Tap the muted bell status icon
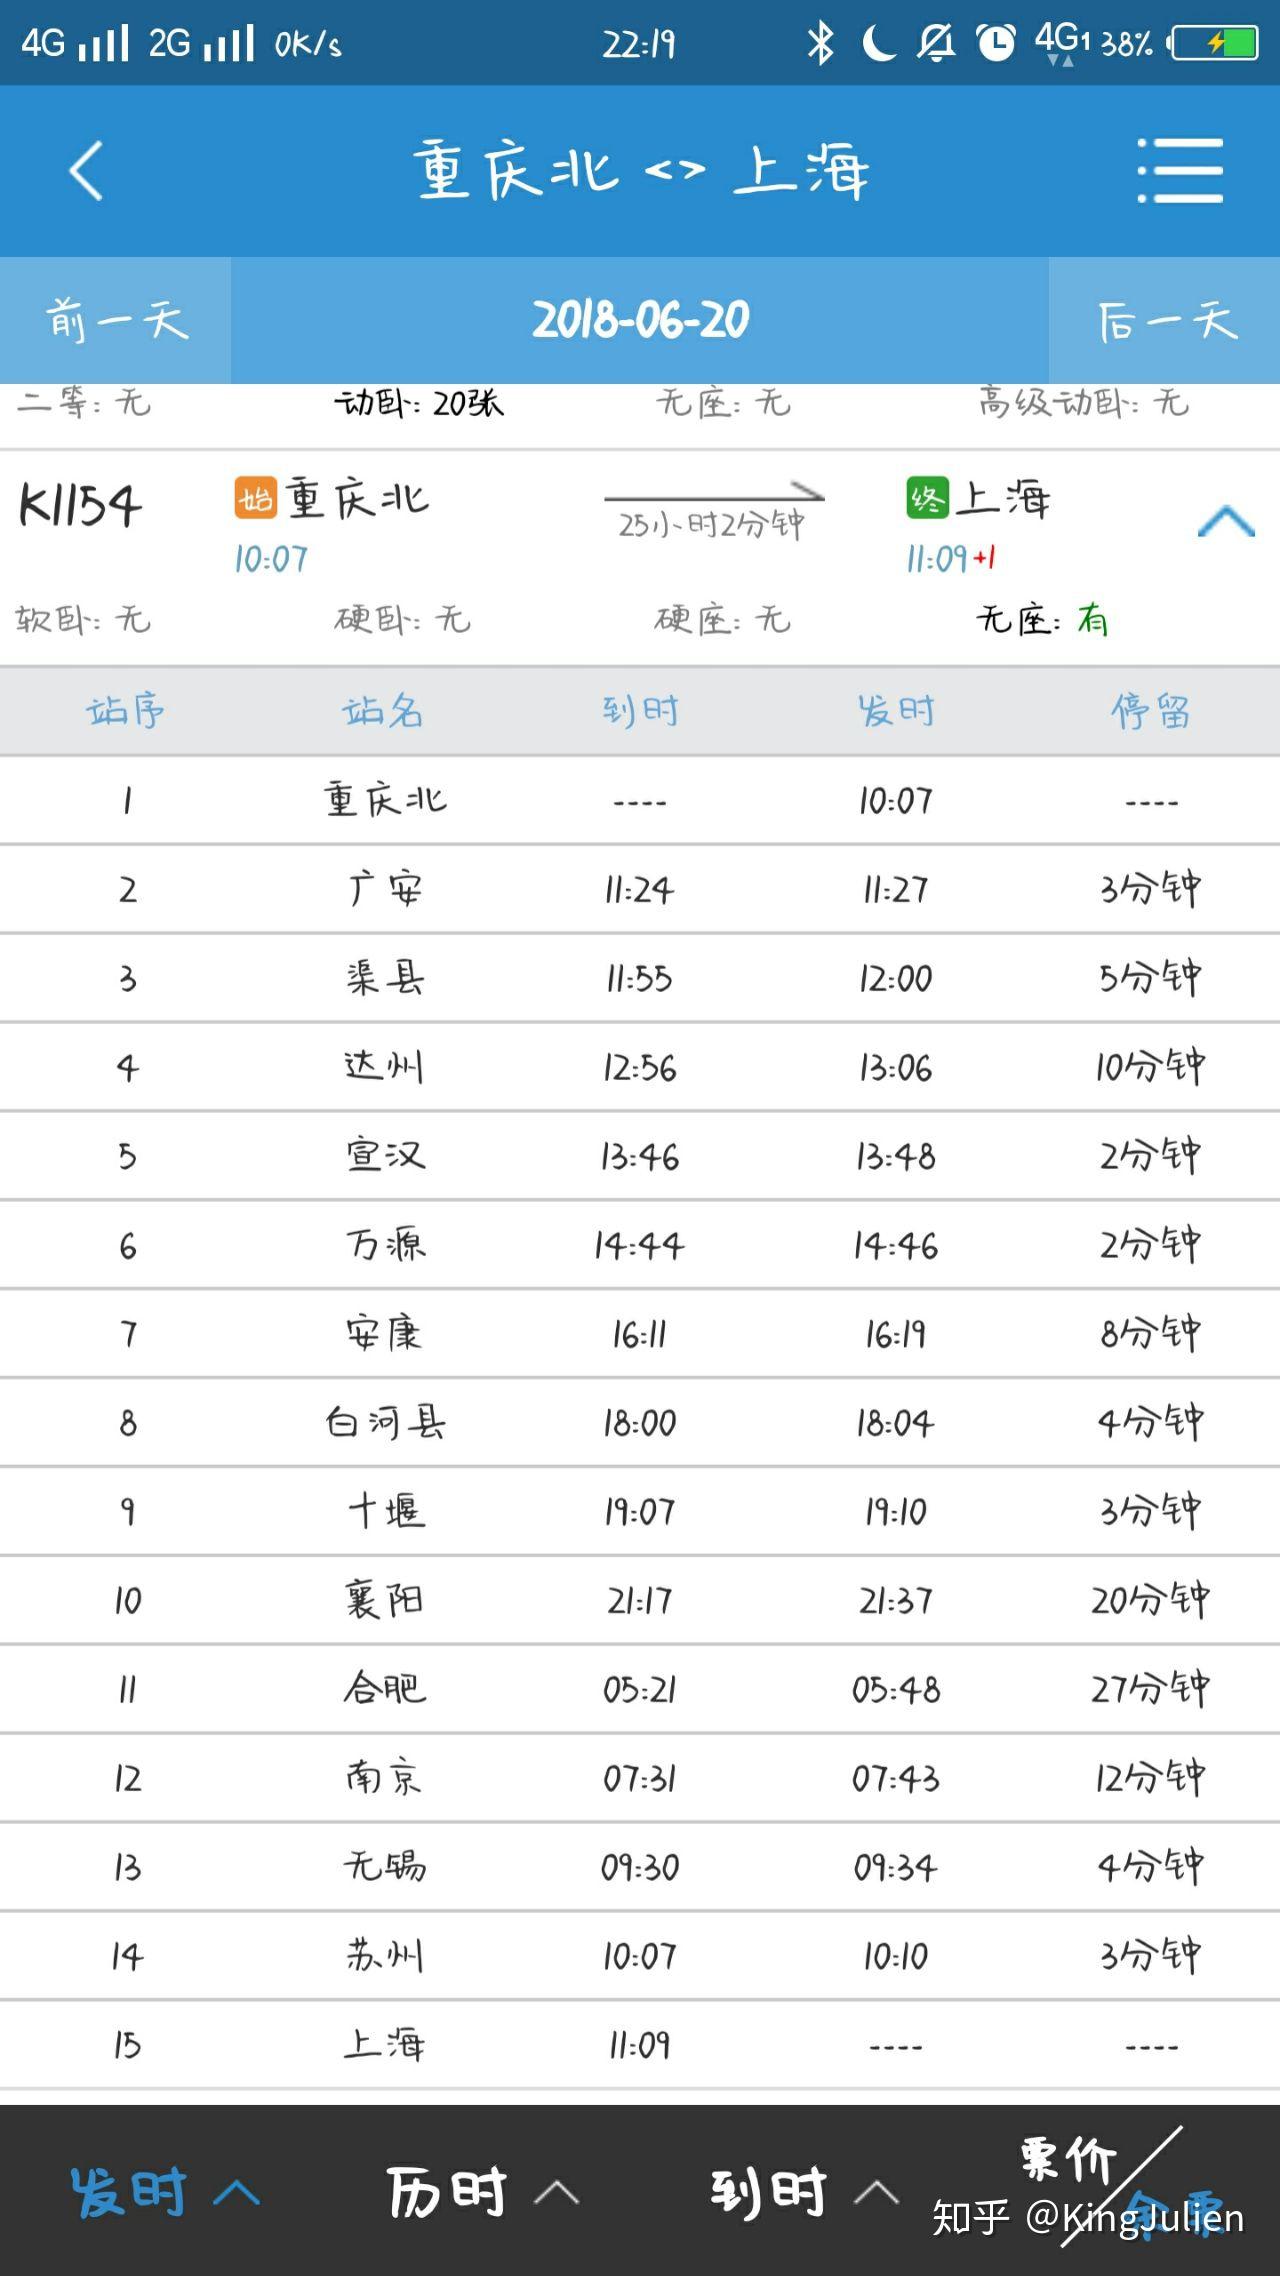 click(x=936, y=43)
